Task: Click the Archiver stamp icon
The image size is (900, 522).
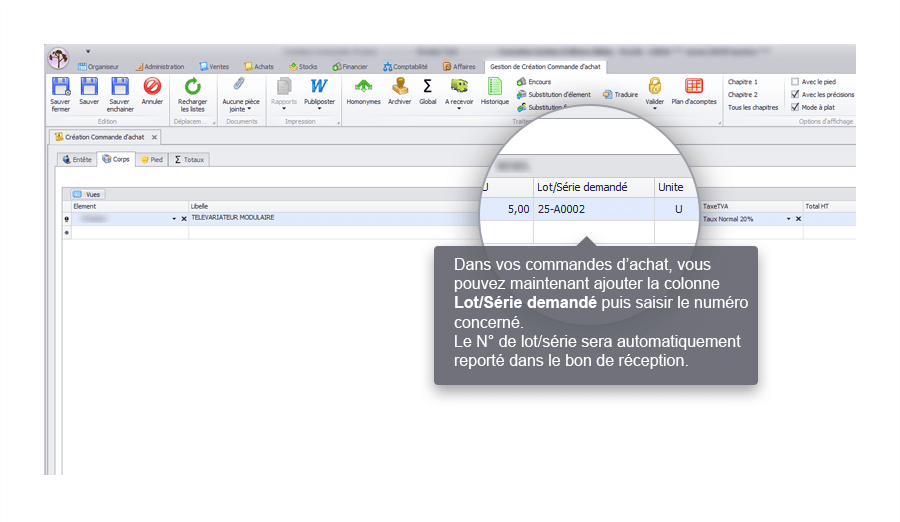Action: 400,87
